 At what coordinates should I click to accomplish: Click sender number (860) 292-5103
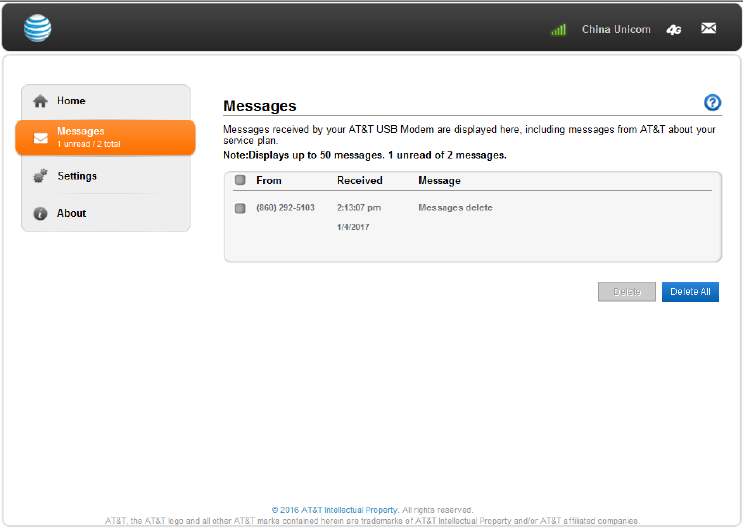pyautogui.click(x=285, y=208)
